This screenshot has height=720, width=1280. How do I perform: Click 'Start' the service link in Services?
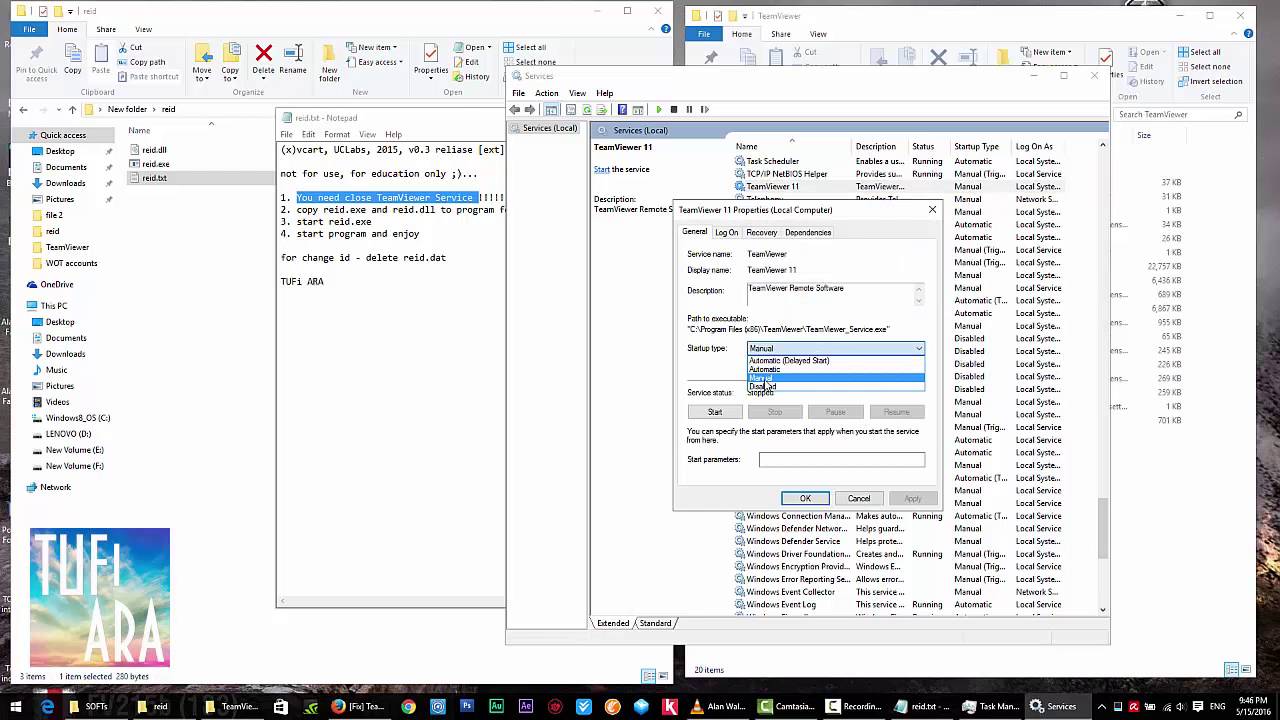(602, 169)
